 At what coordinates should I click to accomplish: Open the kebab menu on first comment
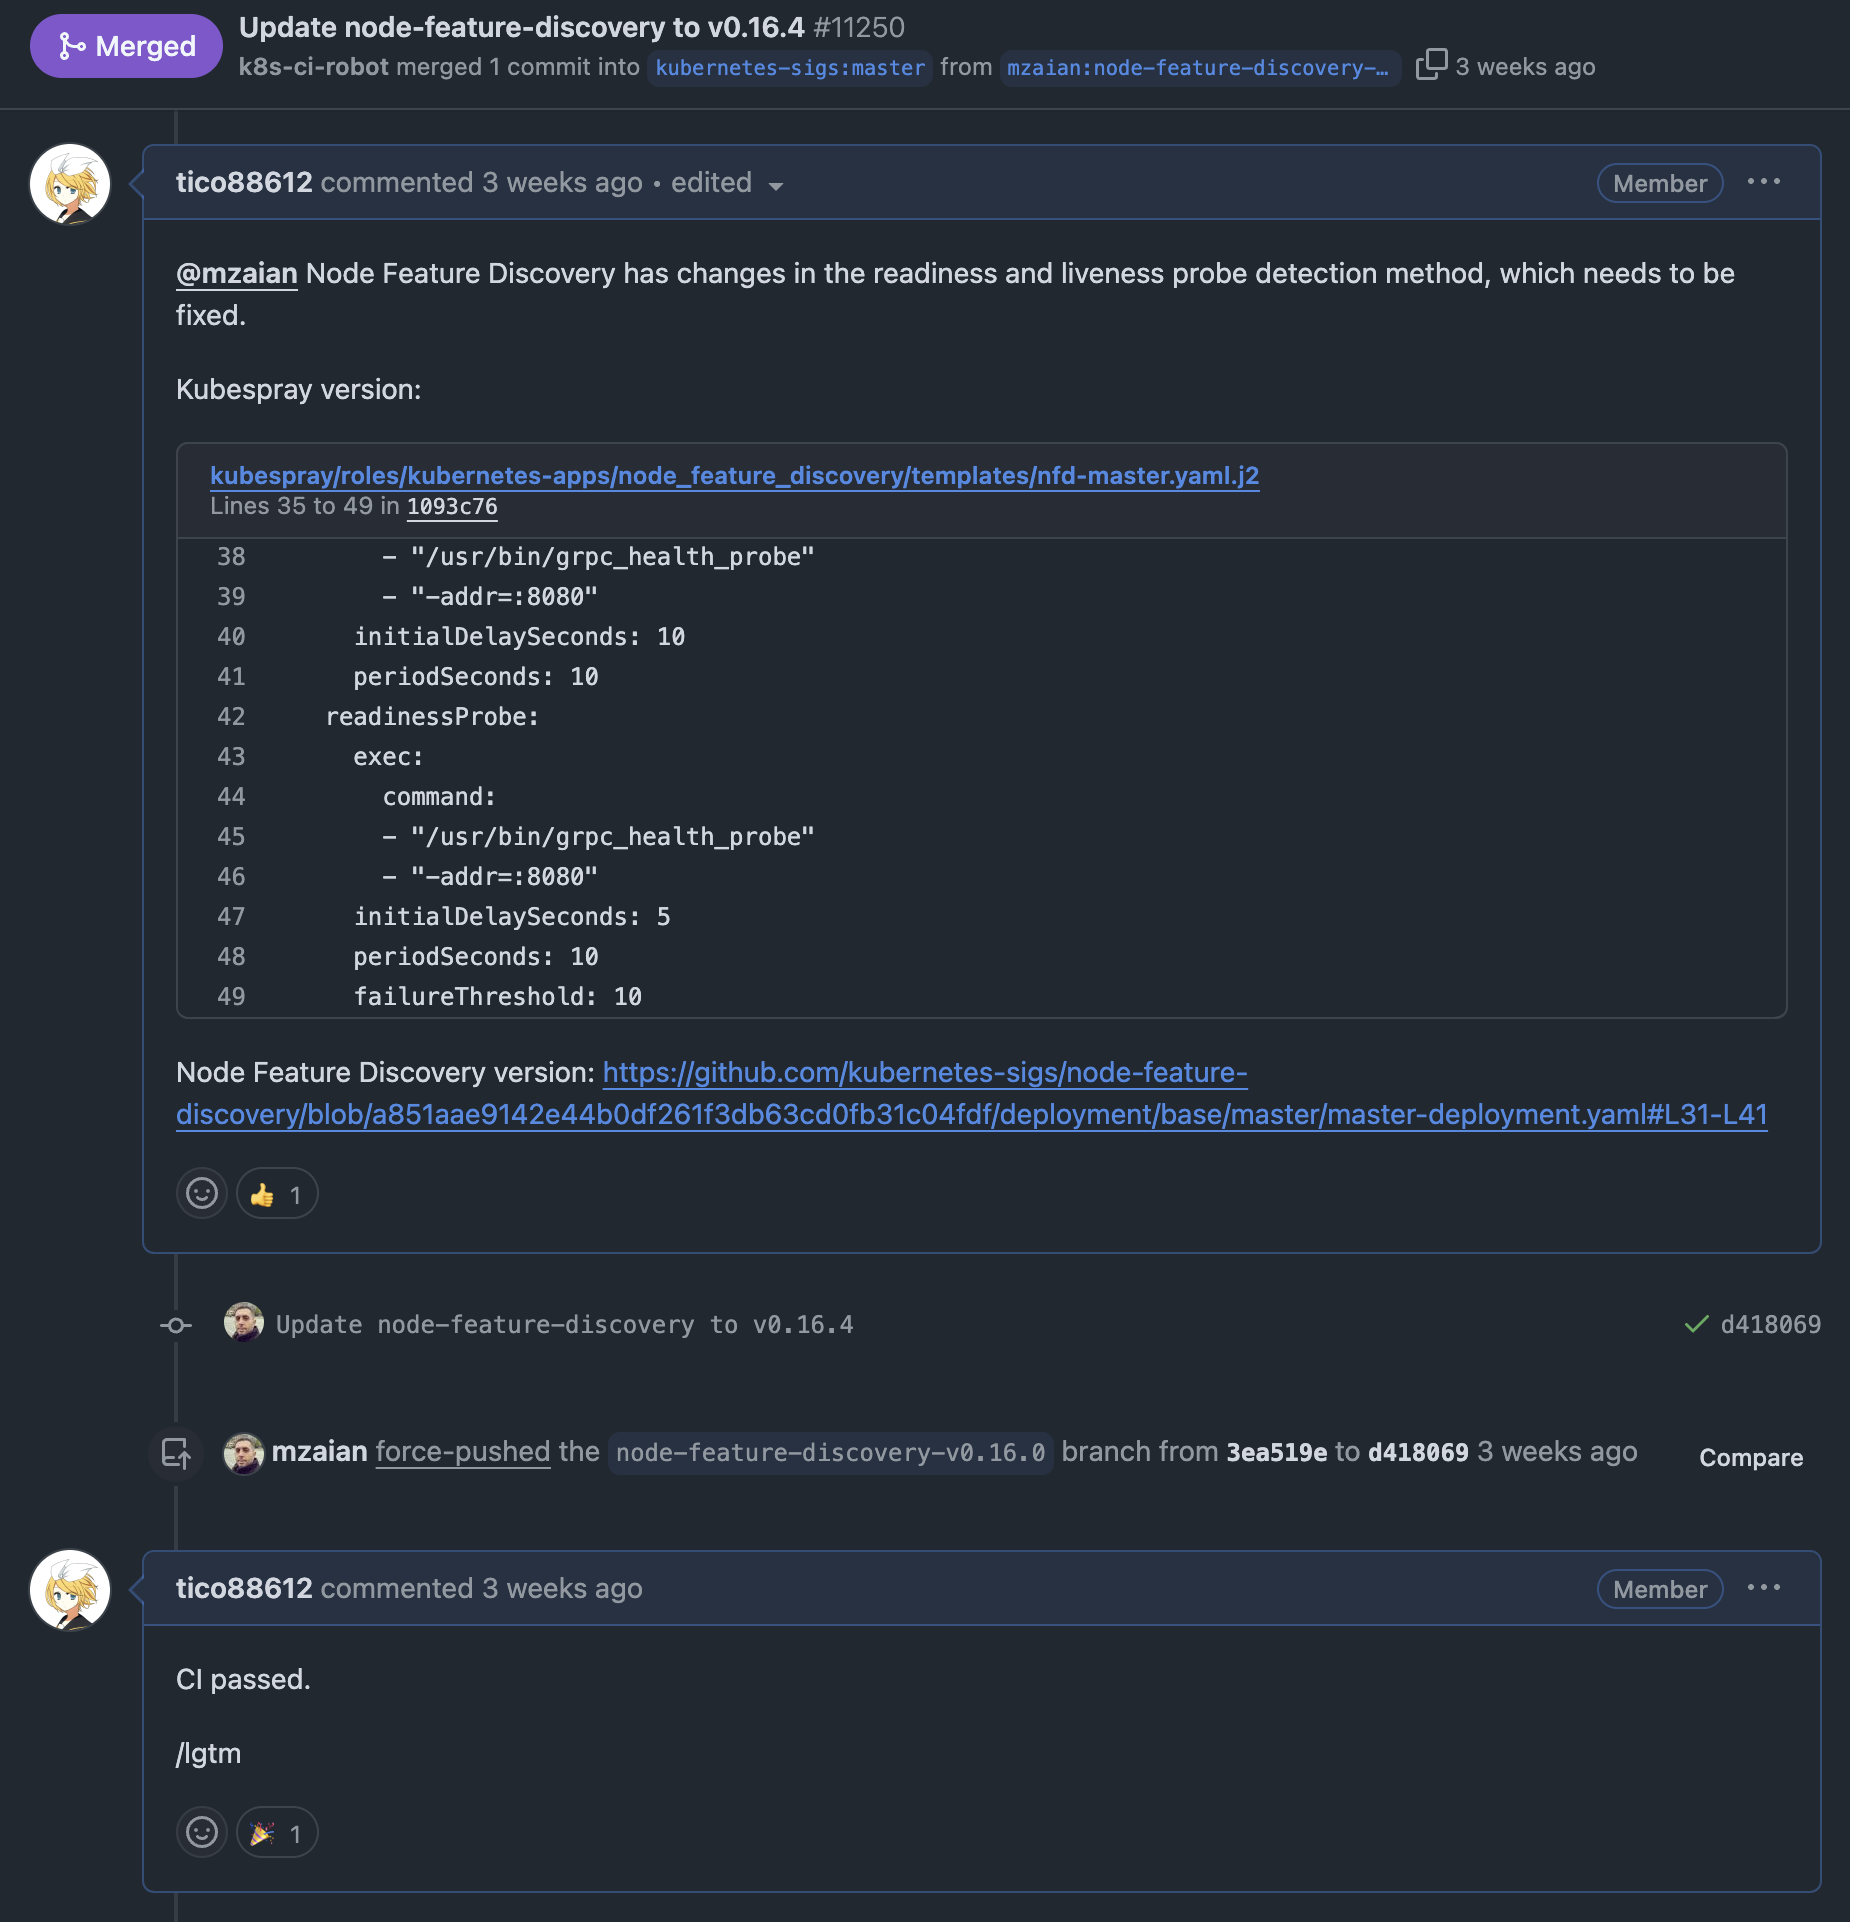tap(1766, 181)
